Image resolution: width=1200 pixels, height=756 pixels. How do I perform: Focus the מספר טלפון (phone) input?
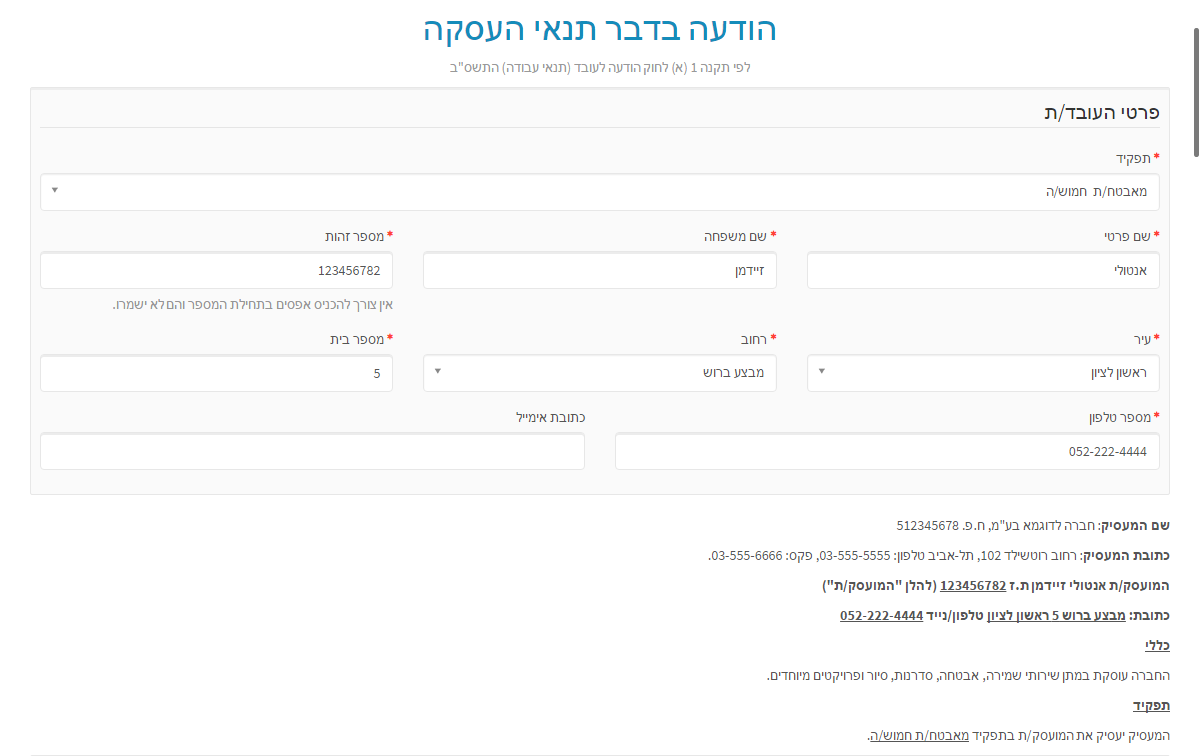click(x=886, y=451)
